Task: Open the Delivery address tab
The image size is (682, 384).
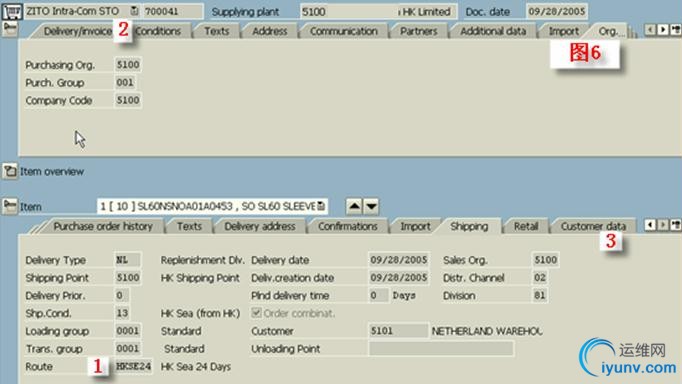Action: coord(260,227)
